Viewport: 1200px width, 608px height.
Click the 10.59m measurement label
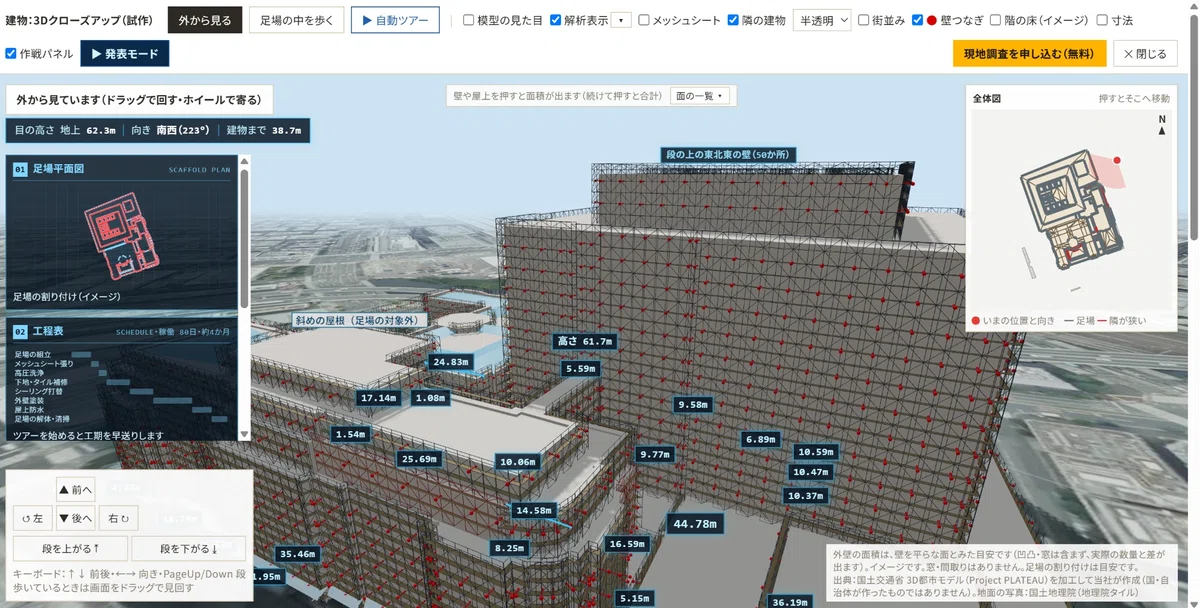(x=816, y=452)
